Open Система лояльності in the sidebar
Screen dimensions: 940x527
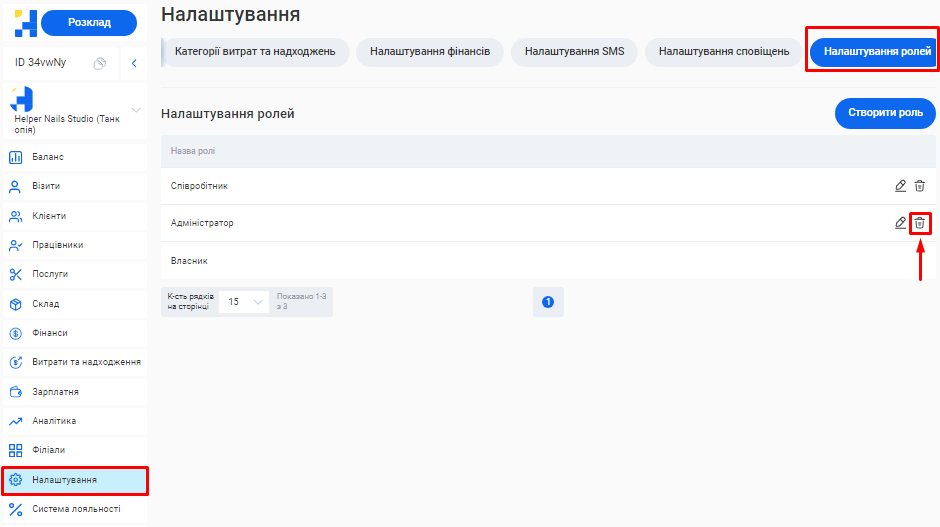click(x=76, y=509)
